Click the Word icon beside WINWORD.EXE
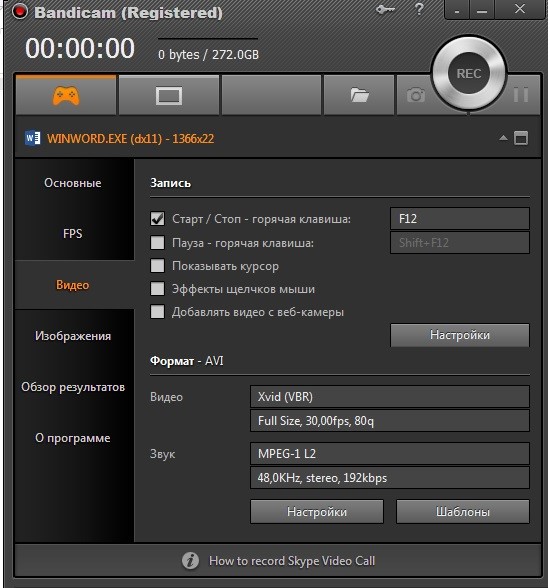 pyautogui.click(x=33, y=138)
